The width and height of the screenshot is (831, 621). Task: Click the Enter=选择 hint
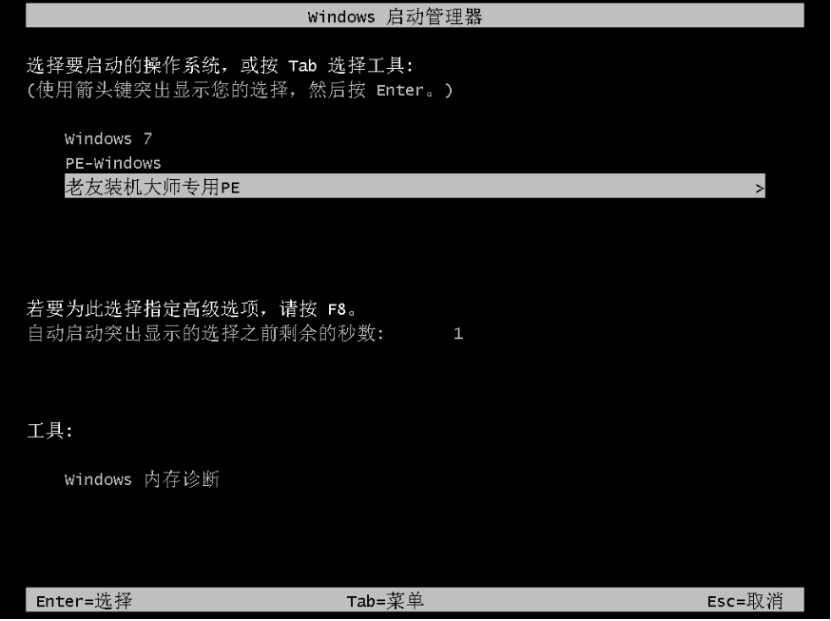[x=84, y=601]
